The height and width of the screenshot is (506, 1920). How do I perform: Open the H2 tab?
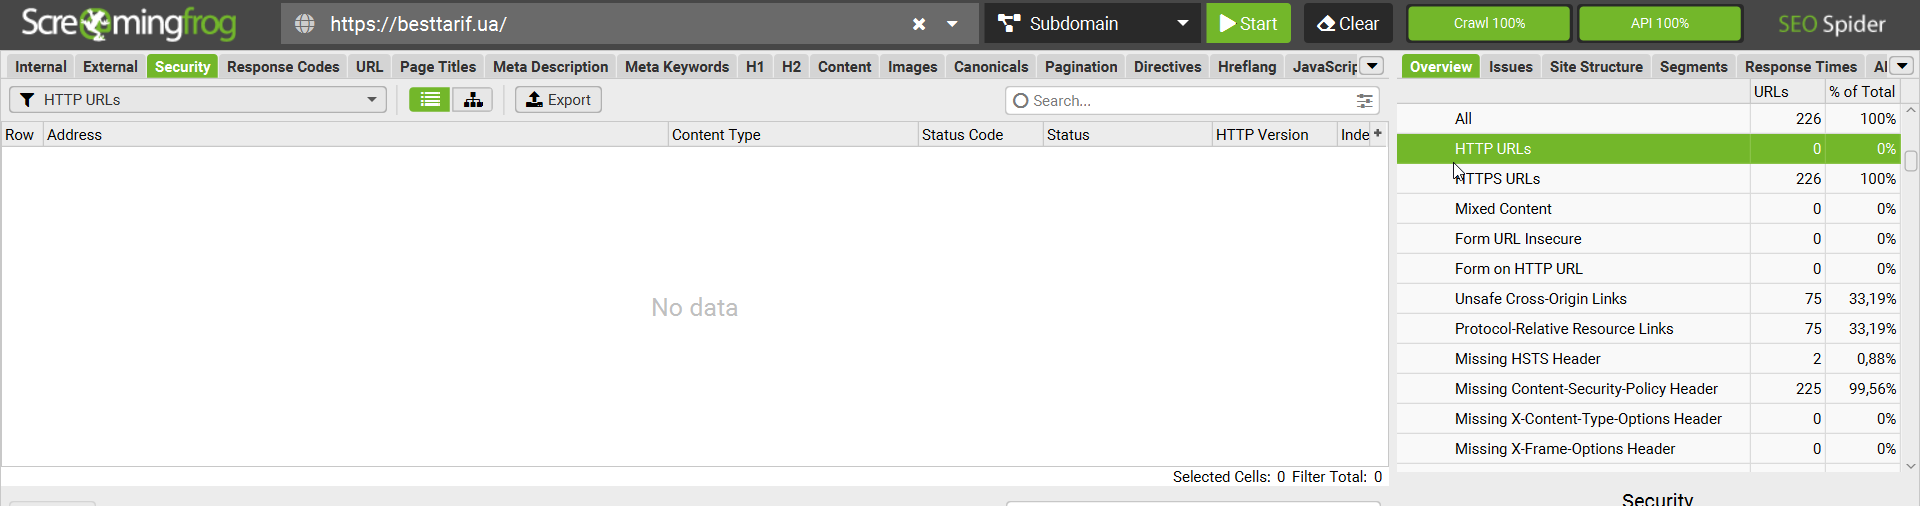pyautogui.click(x=791, y=67)
